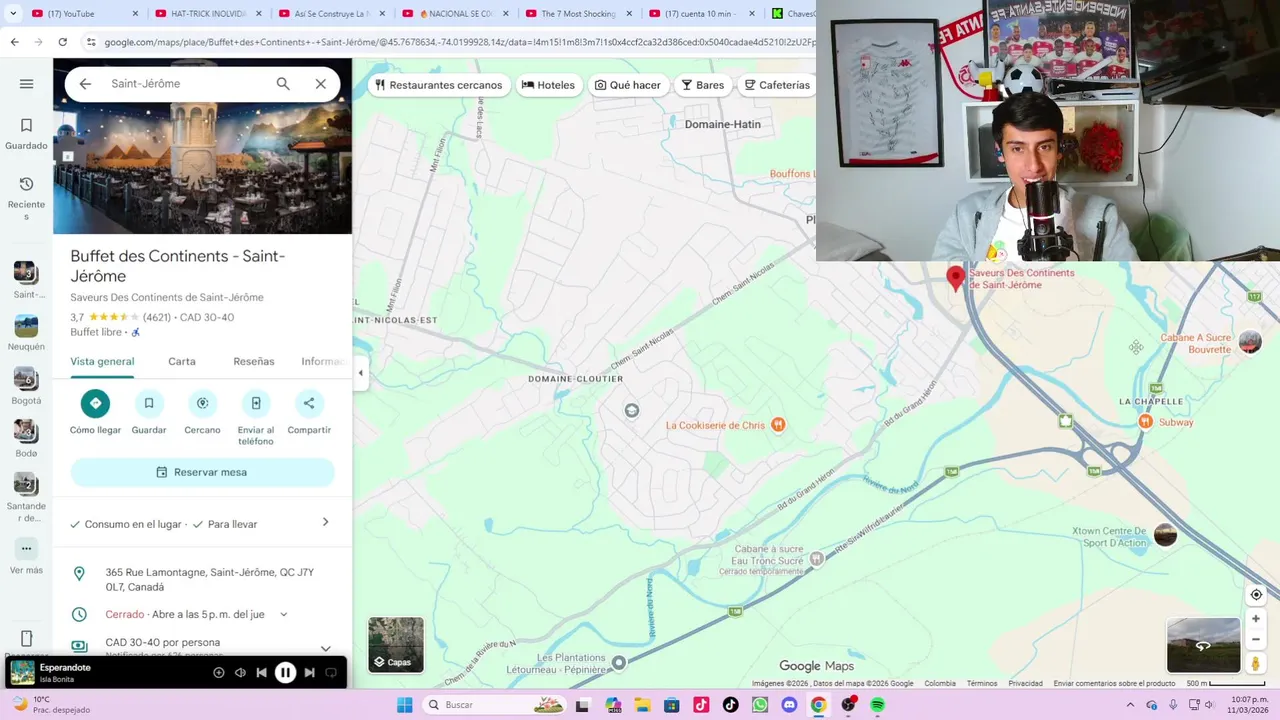Click the Reservar mesa button
Image resolution: width=1280 pixels, height=720 pixels.
202,472
